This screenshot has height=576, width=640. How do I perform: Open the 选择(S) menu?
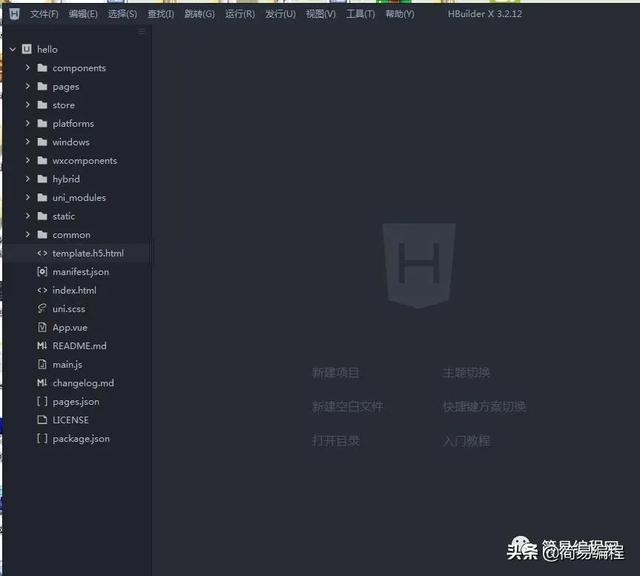[122, 14]
